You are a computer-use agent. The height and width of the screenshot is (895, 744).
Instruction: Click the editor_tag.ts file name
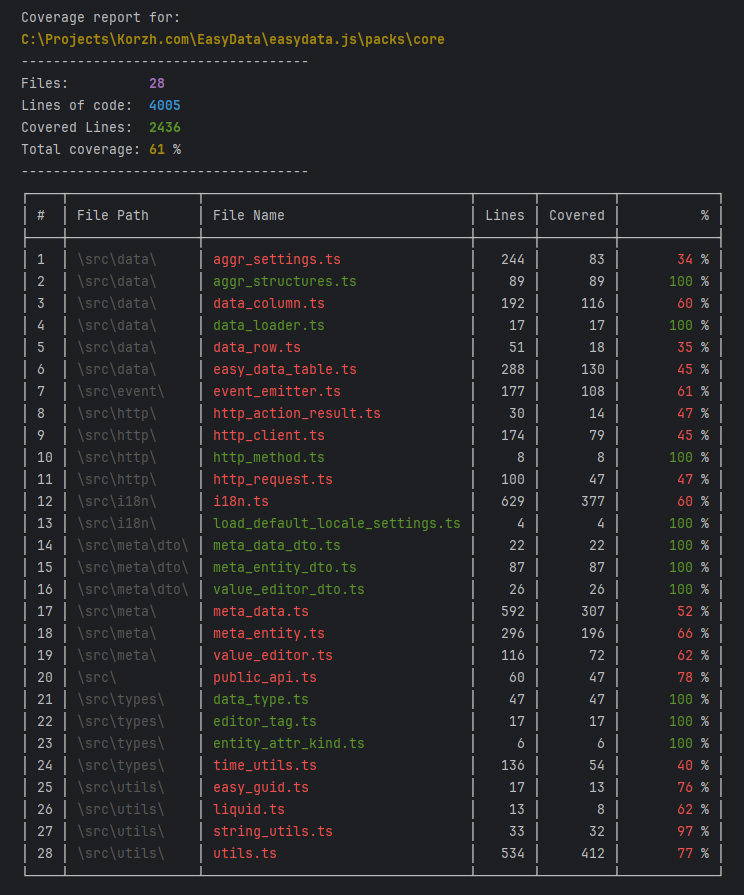pos(265,721)
